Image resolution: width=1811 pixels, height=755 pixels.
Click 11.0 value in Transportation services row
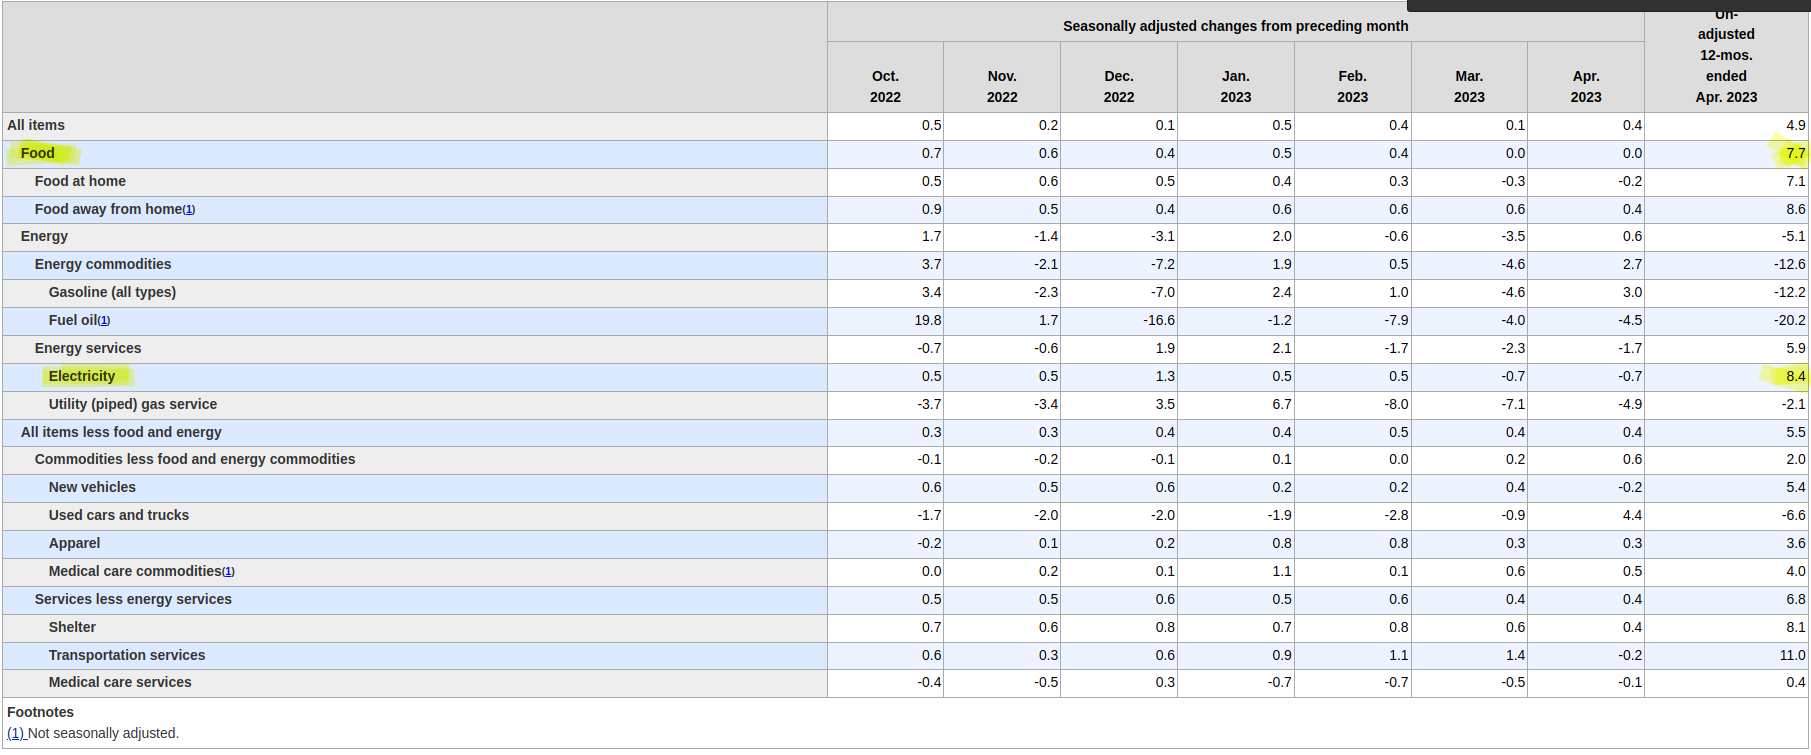point(1793,655)
